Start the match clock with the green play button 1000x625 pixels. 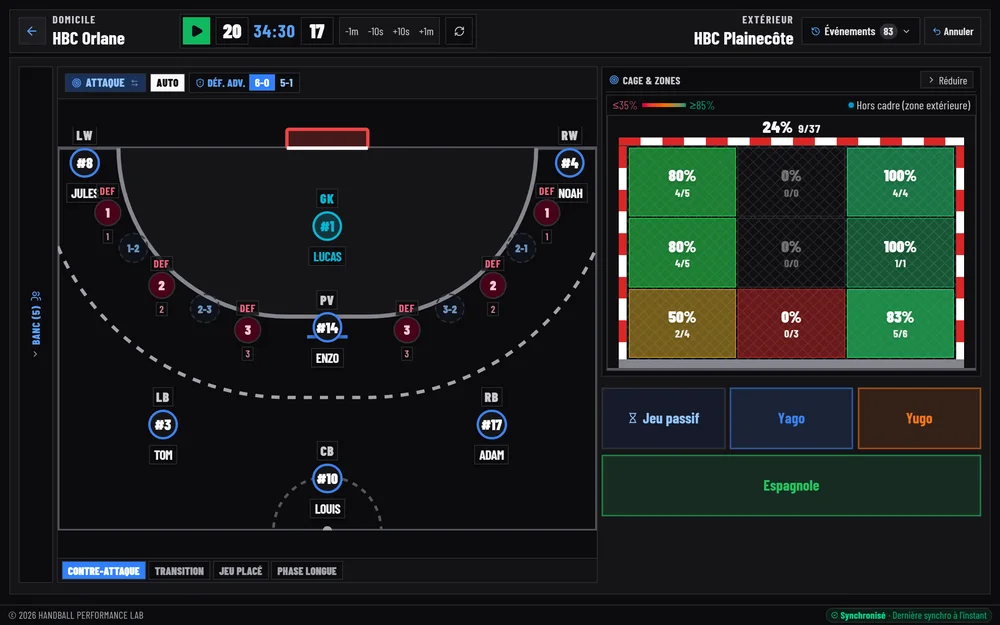point(196,31)
